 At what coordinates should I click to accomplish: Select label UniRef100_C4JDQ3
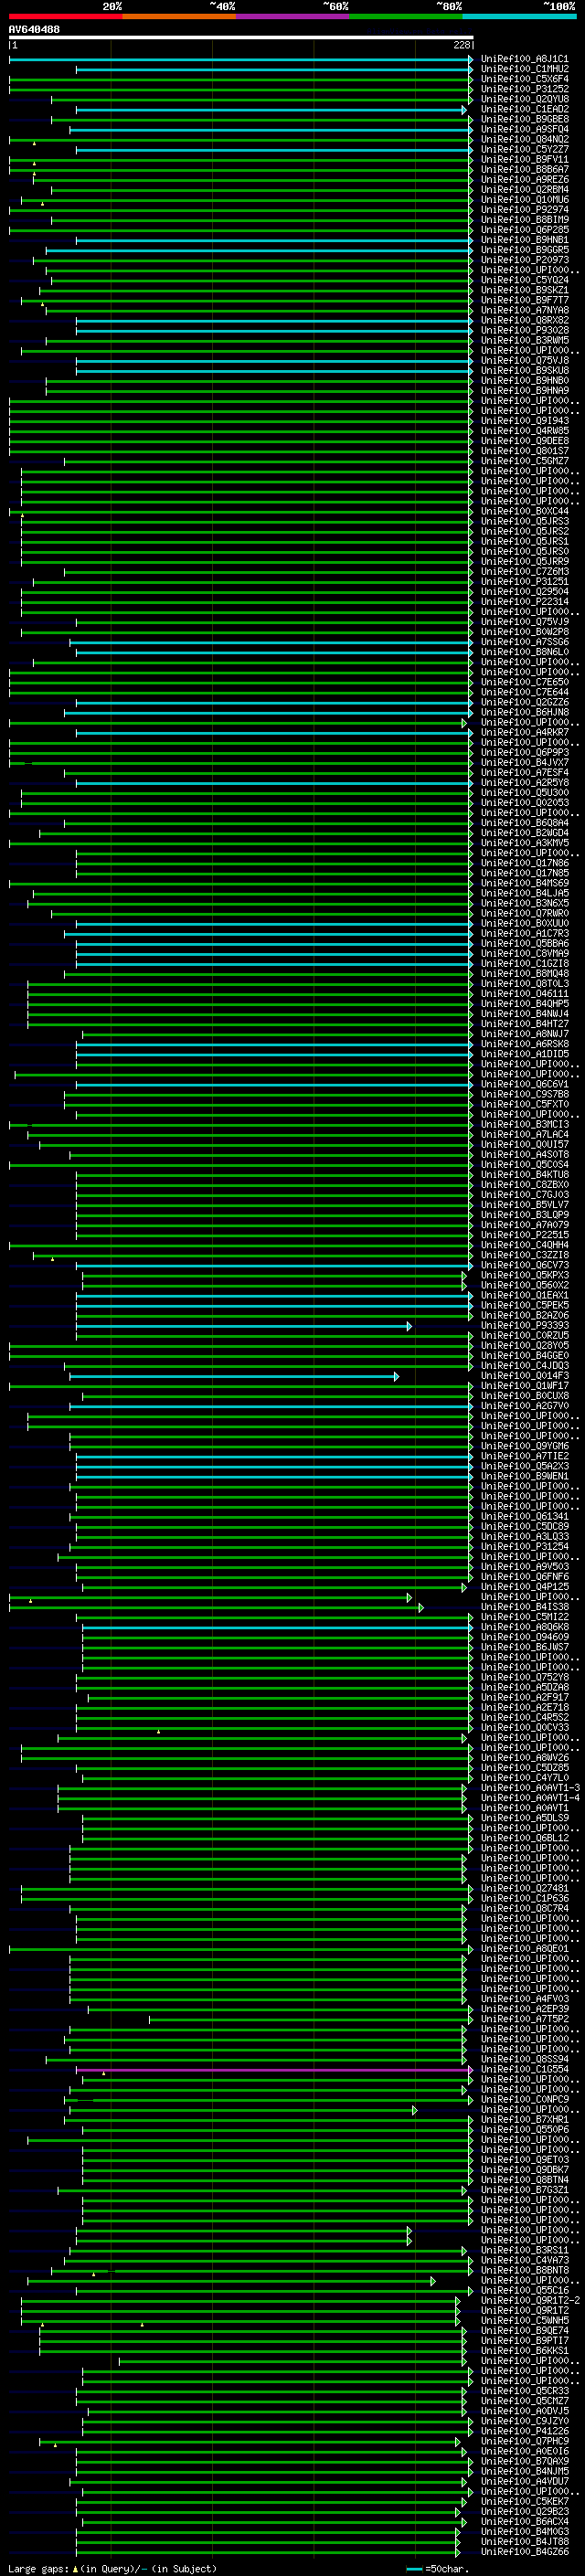[524, 1365]
